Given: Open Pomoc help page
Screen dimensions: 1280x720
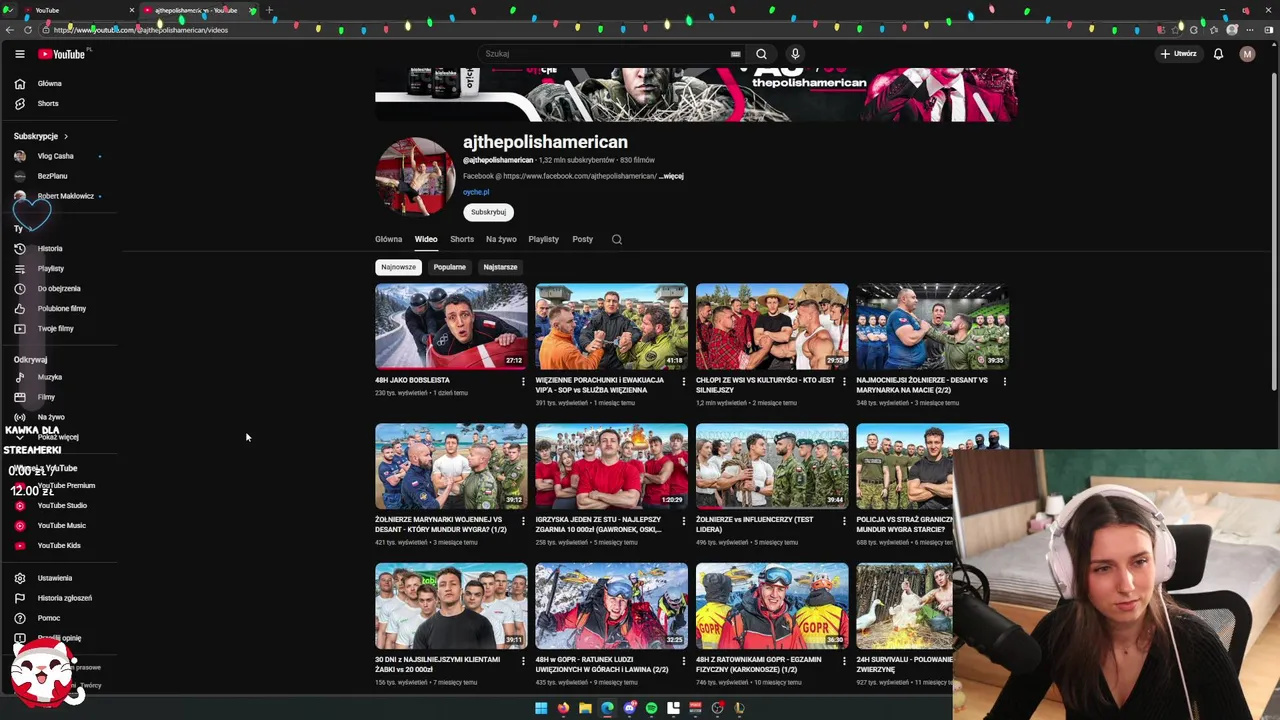Looking at the screenshot, I should pyautogui.click(x=48, y=618).
